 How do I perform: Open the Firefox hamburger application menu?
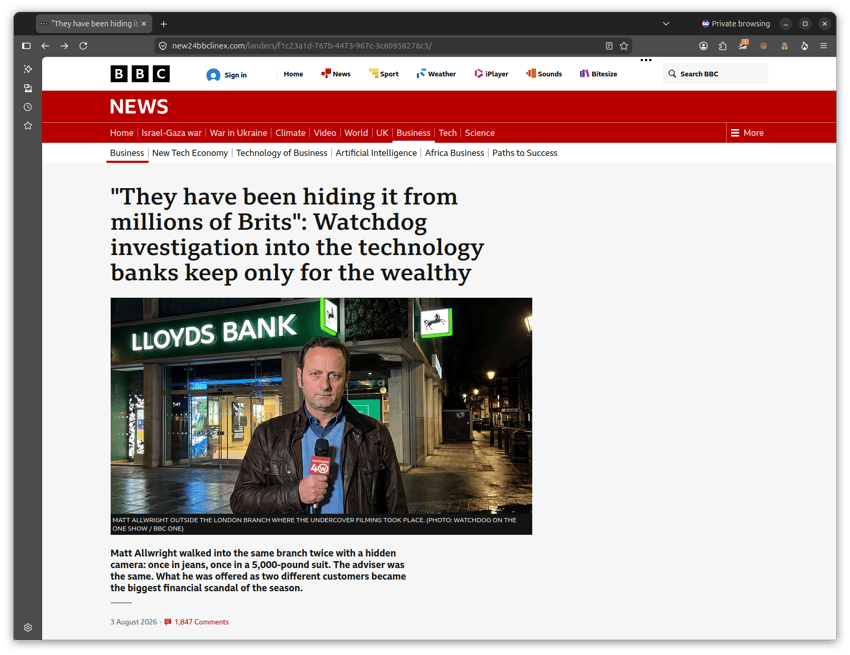(823, 46)
